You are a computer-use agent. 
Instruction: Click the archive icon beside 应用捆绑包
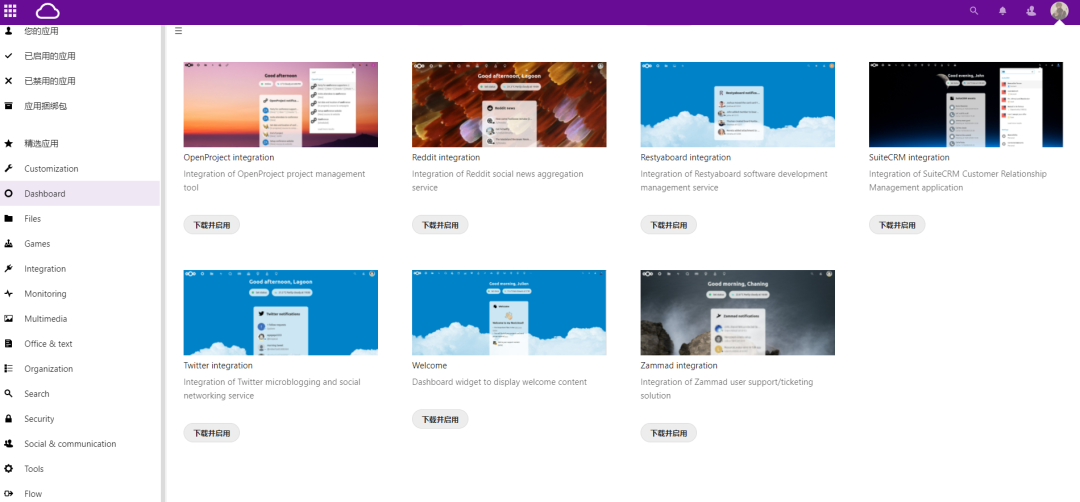pyautogui.click(x=8, y=106)
